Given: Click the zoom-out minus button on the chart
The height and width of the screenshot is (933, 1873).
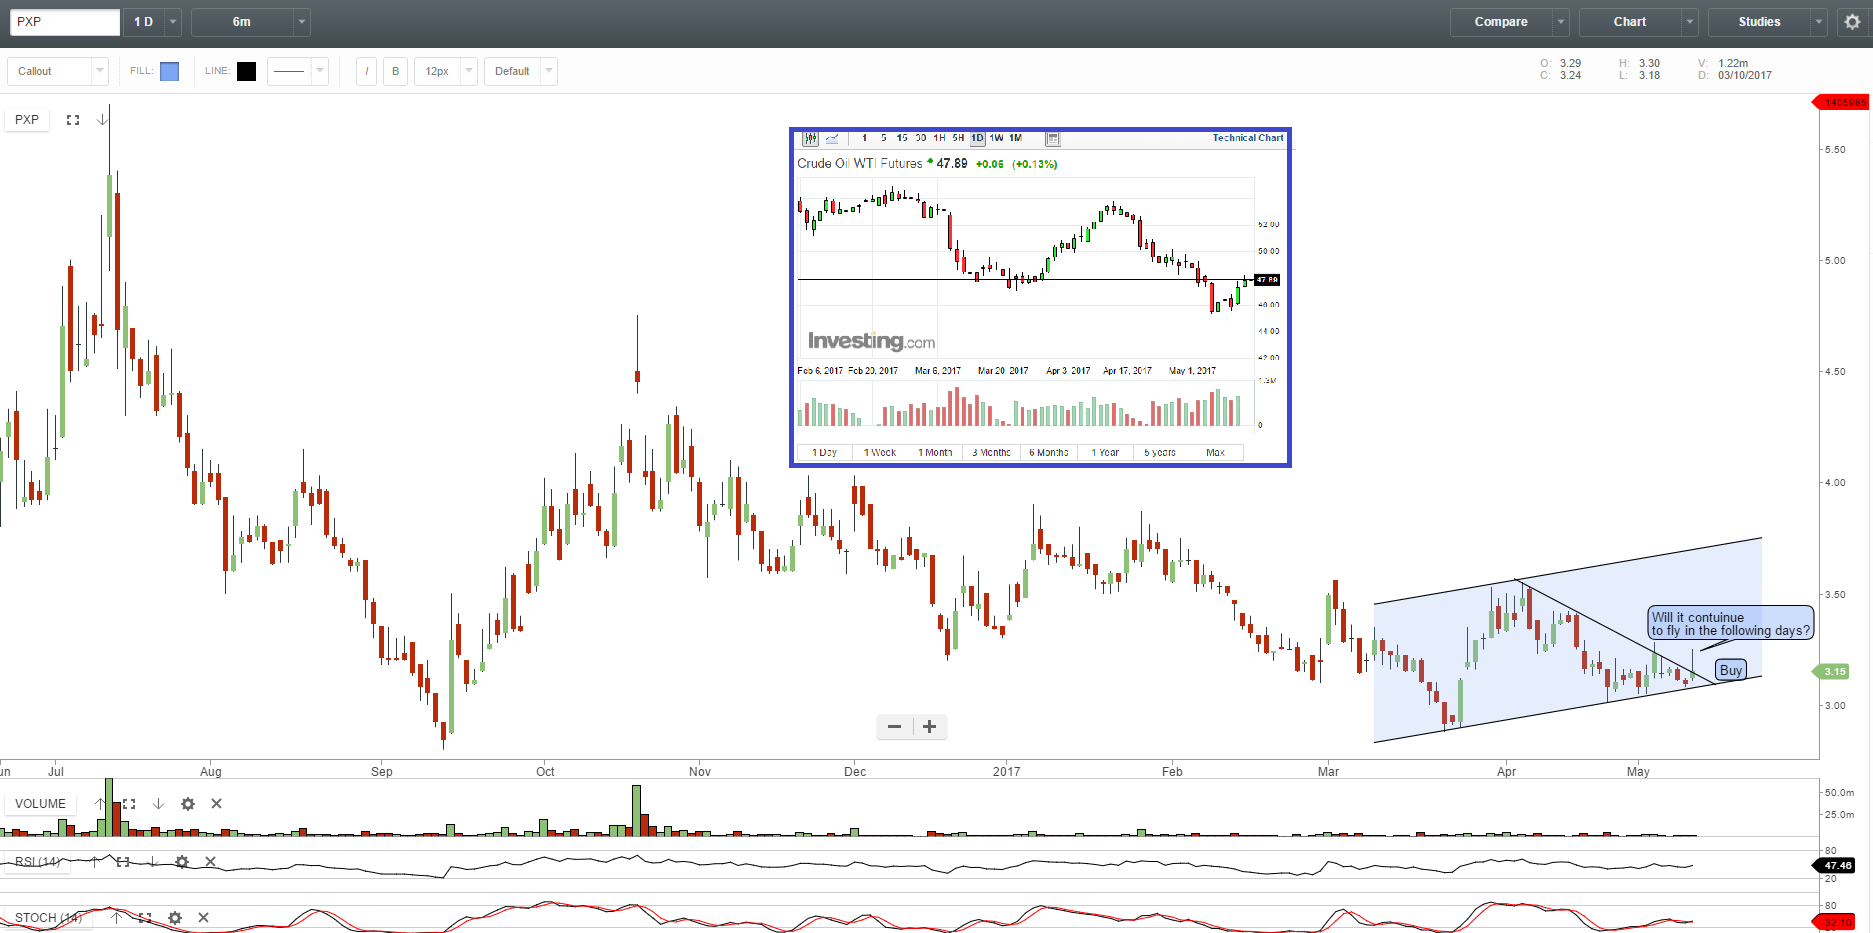Looking at the screenshot, I should (893, 726).
